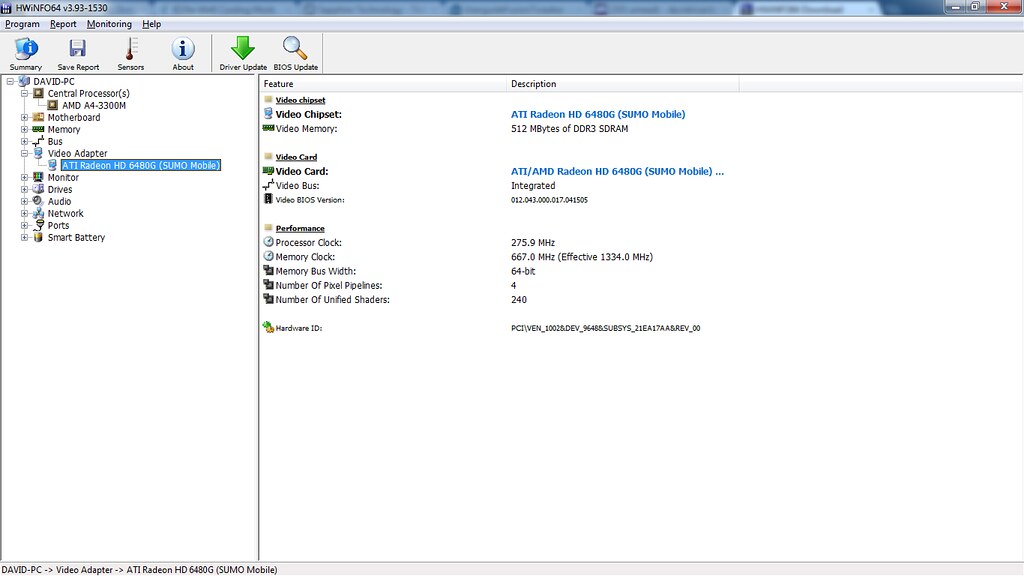Click the Central Processor(s) chip icon
This screenshot has width=1024, height=576.
pos(39,93)
